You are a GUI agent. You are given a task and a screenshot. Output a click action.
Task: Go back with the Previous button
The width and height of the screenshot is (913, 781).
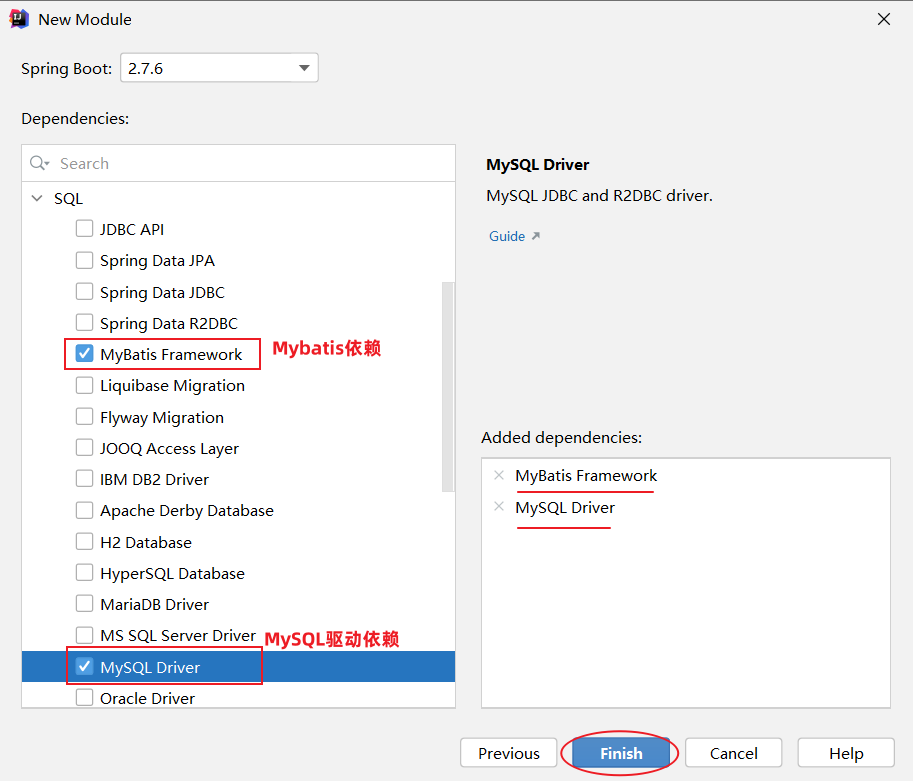[x=508, y=753]
